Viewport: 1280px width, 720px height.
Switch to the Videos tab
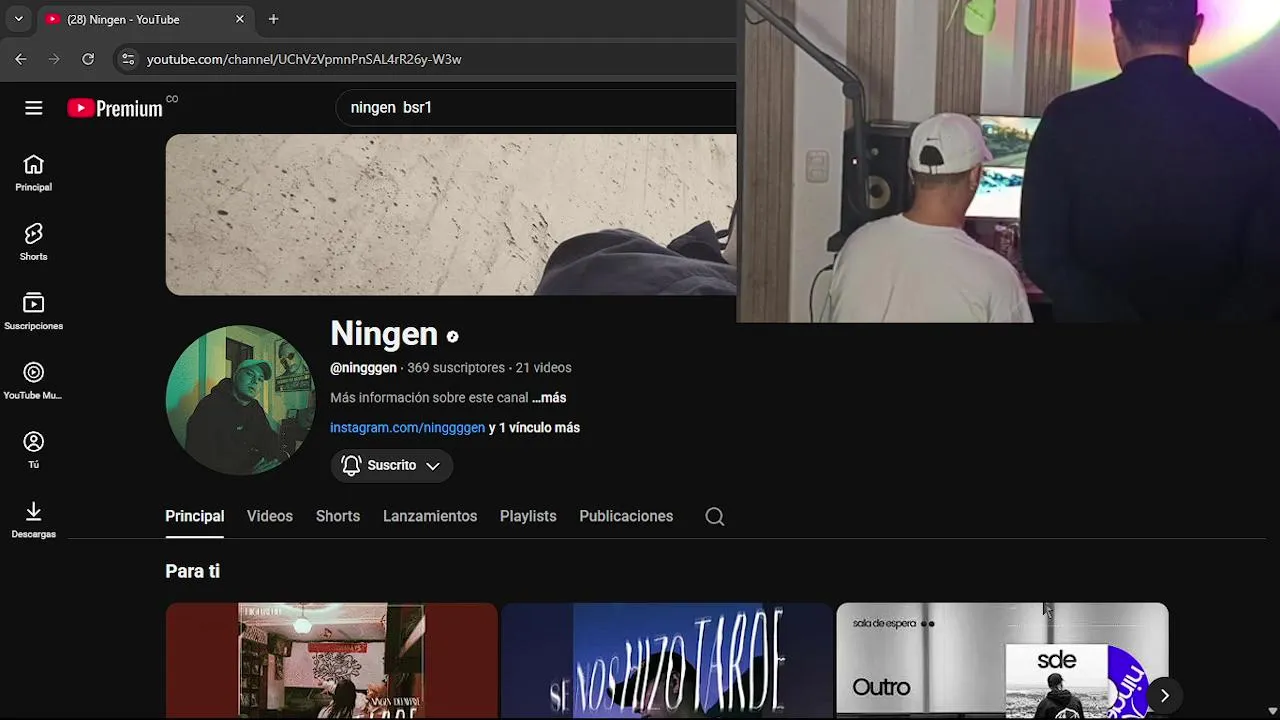270,516
